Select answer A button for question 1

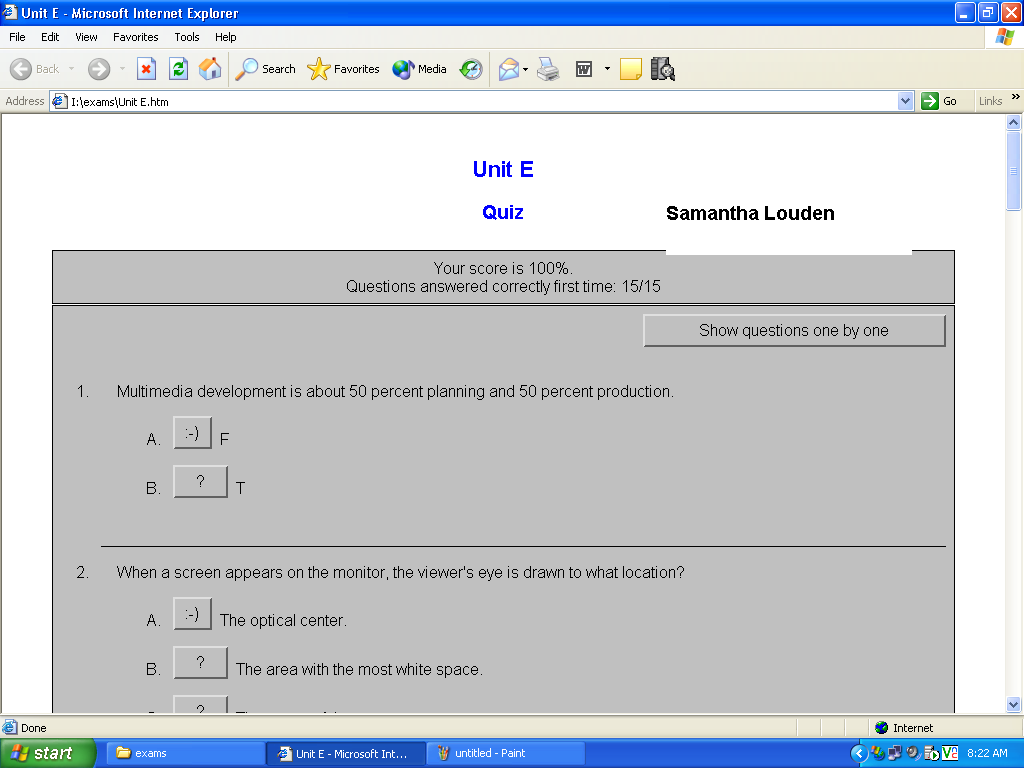click(192, 433)
